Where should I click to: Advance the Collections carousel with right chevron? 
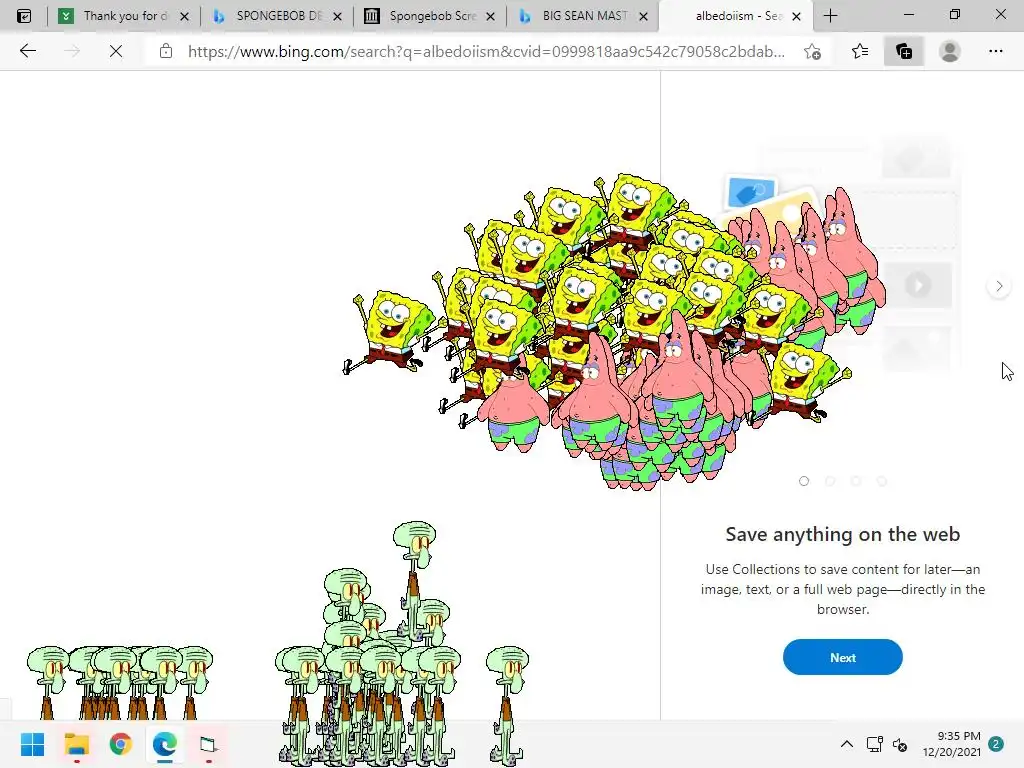pyautogui.click(x=999, y=286)
